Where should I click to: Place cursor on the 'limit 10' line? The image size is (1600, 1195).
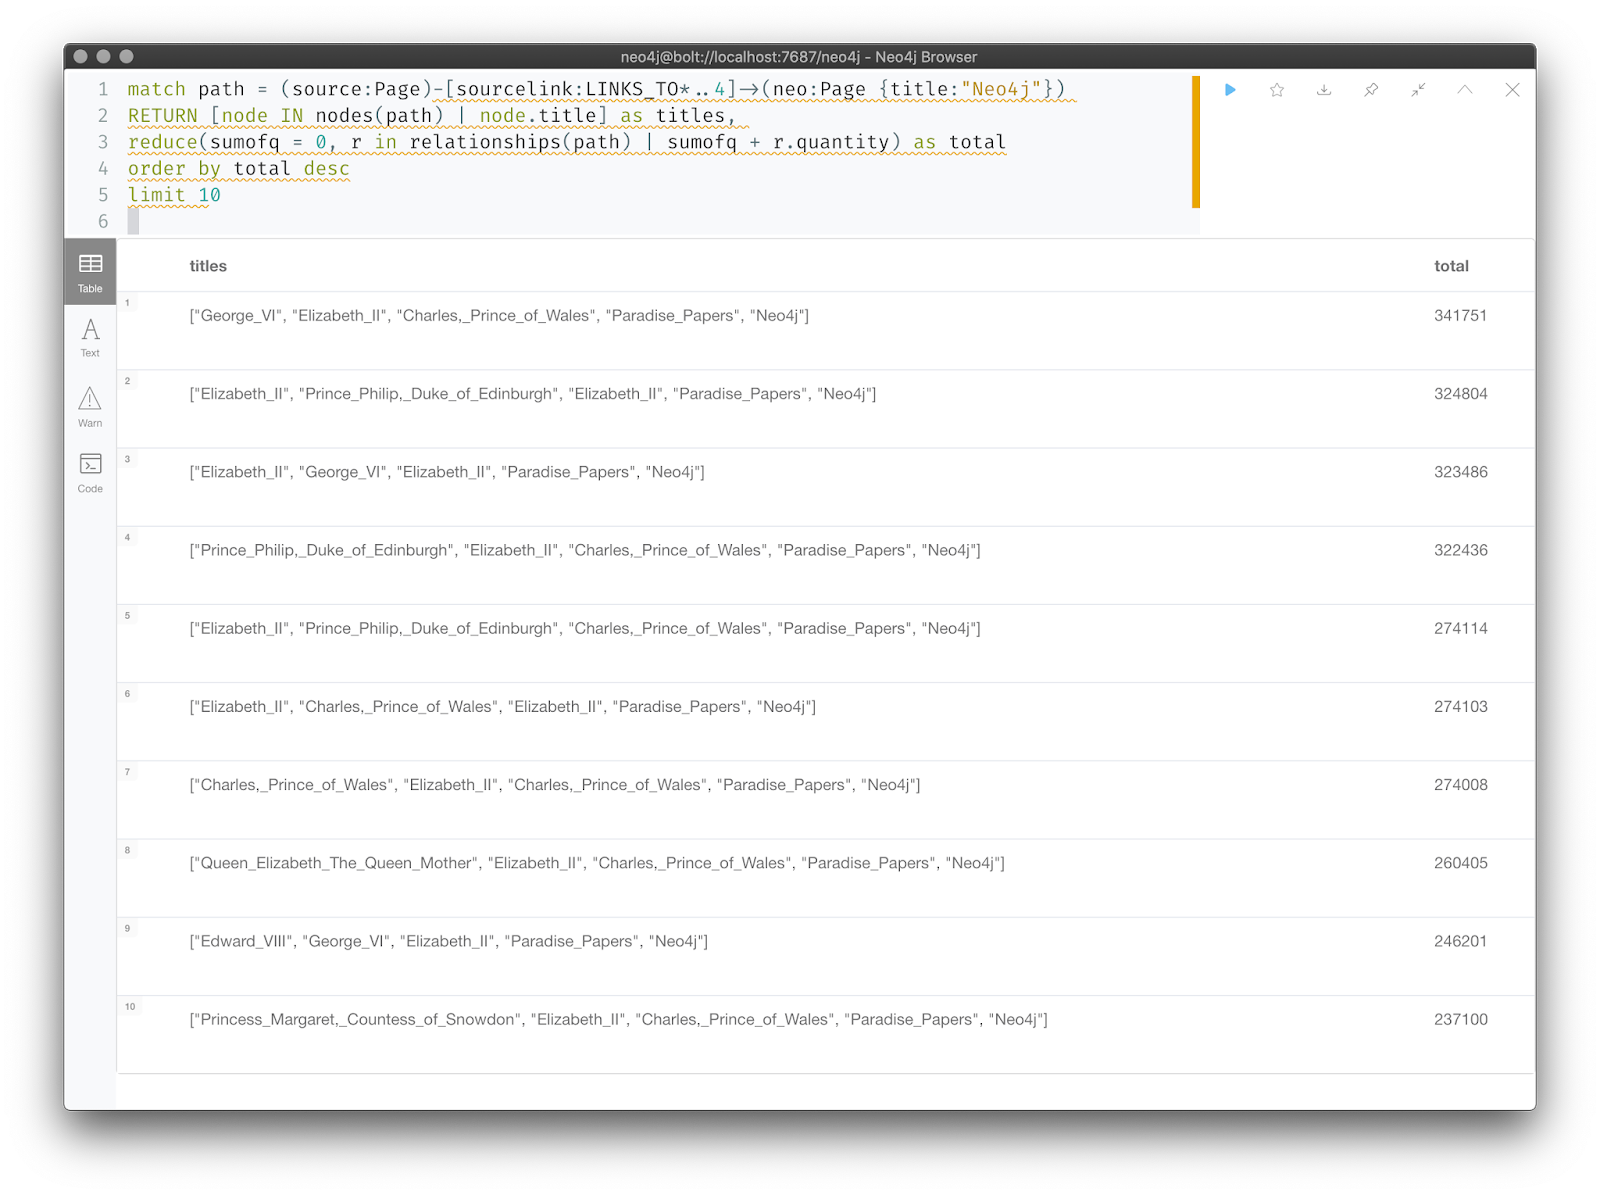click(x=174, y=195)
